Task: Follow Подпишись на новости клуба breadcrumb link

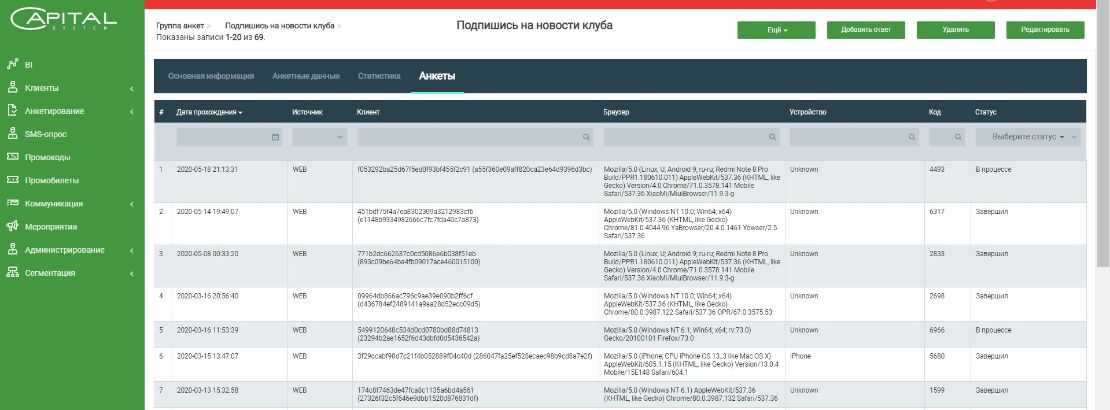Action: click(x=280, y=25)
